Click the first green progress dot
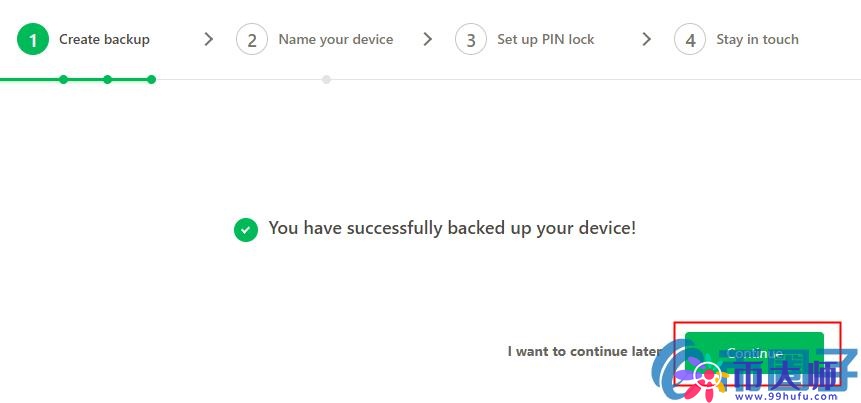861x403 pixels. (x=63, y=79)
